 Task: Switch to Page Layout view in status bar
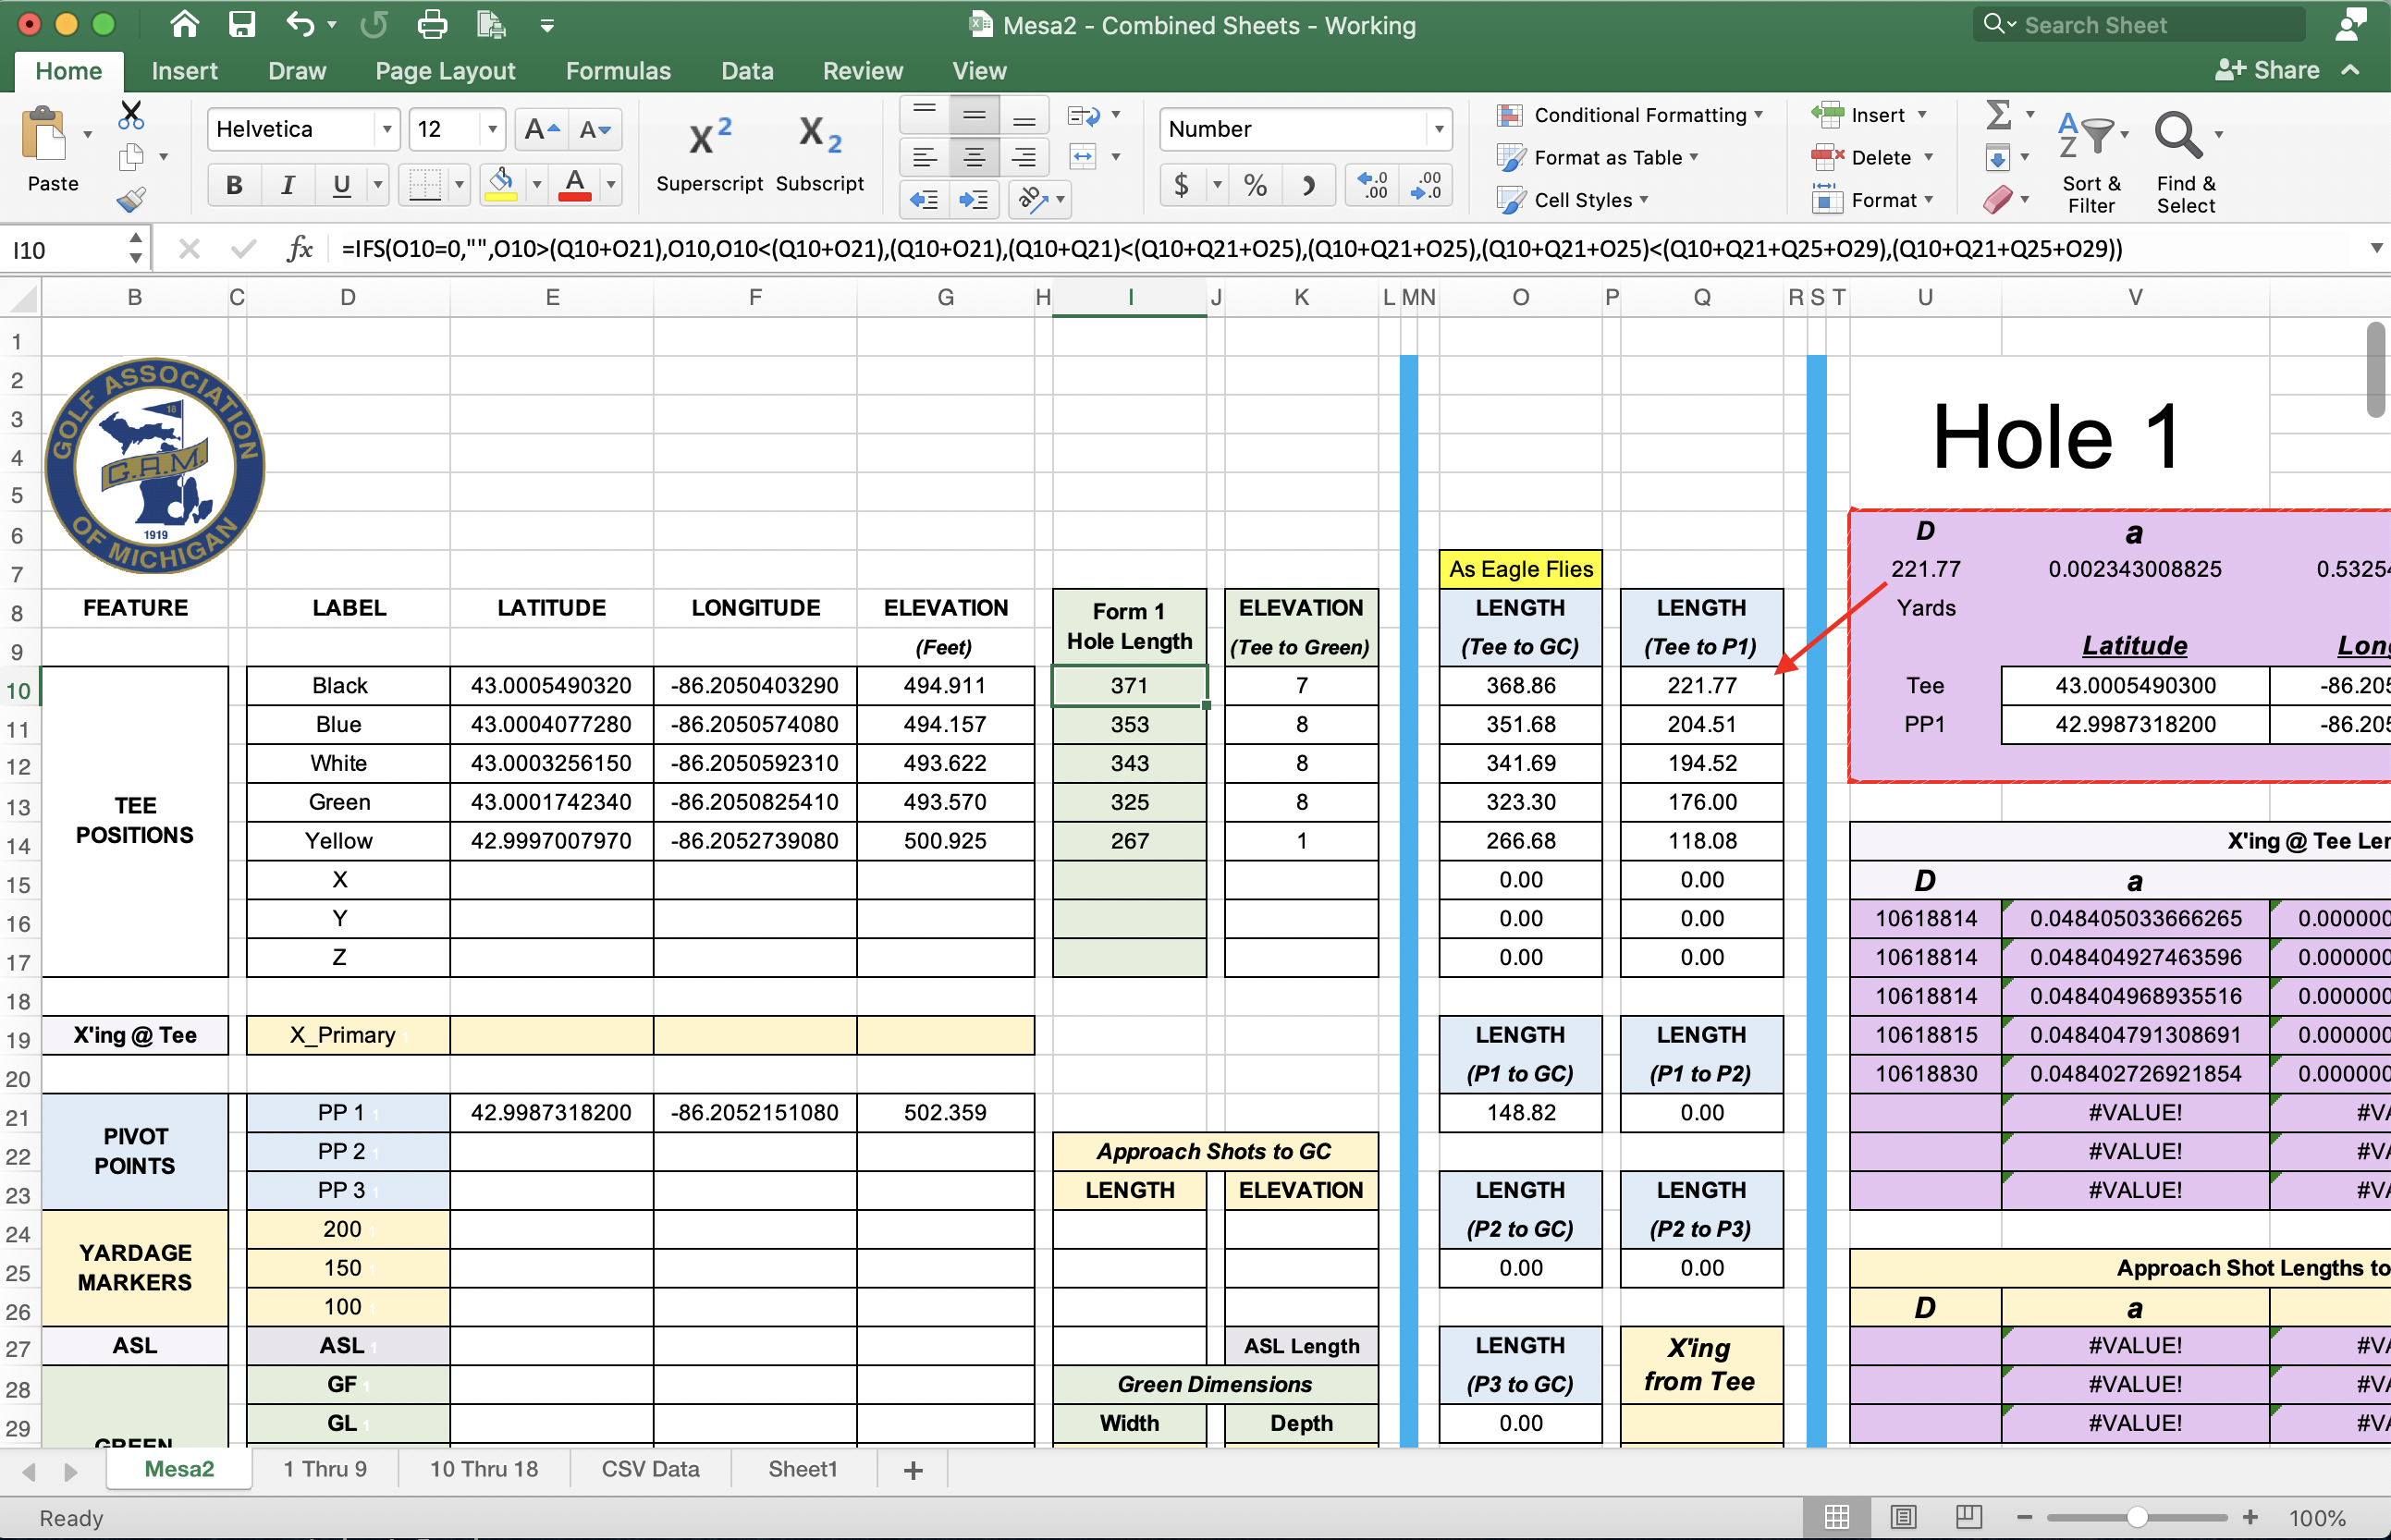[1902, 1517]
